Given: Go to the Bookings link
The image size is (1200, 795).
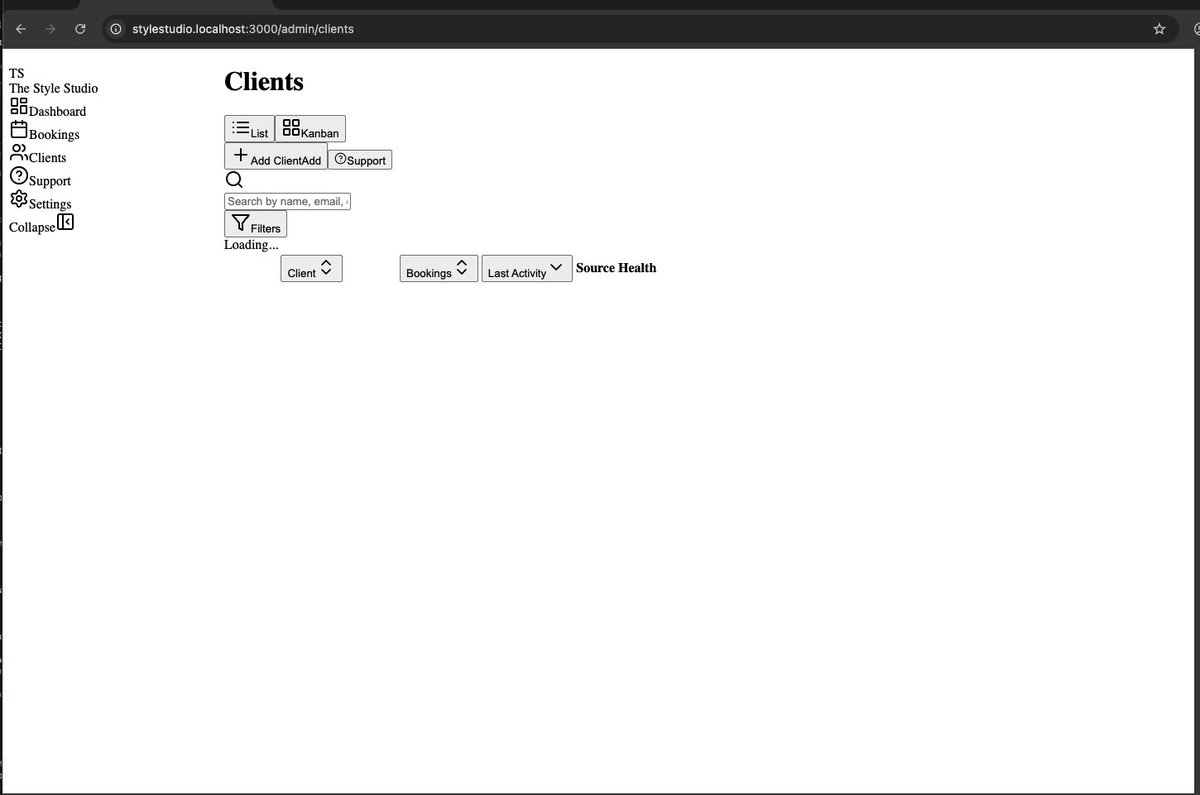Looking at the screenshot, I should coord(54,134).
